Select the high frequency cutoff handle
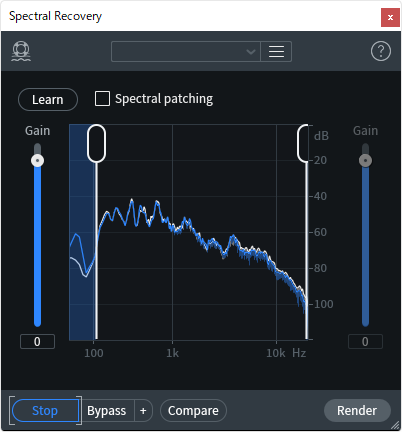This screenshot has width=402, height=432. click(303, 144)
